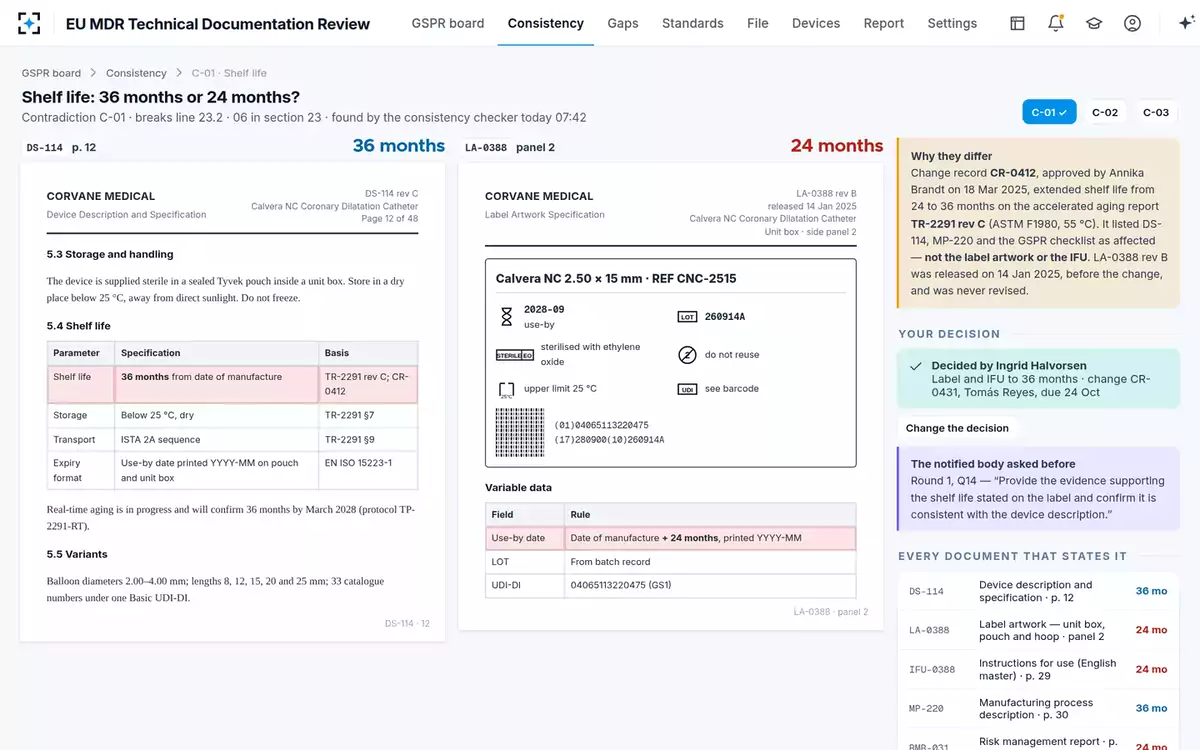Click the LOT symbol on the label
Image resolution: width=1200 pixels, height=750 pixels.
click(x=686, y=317)
